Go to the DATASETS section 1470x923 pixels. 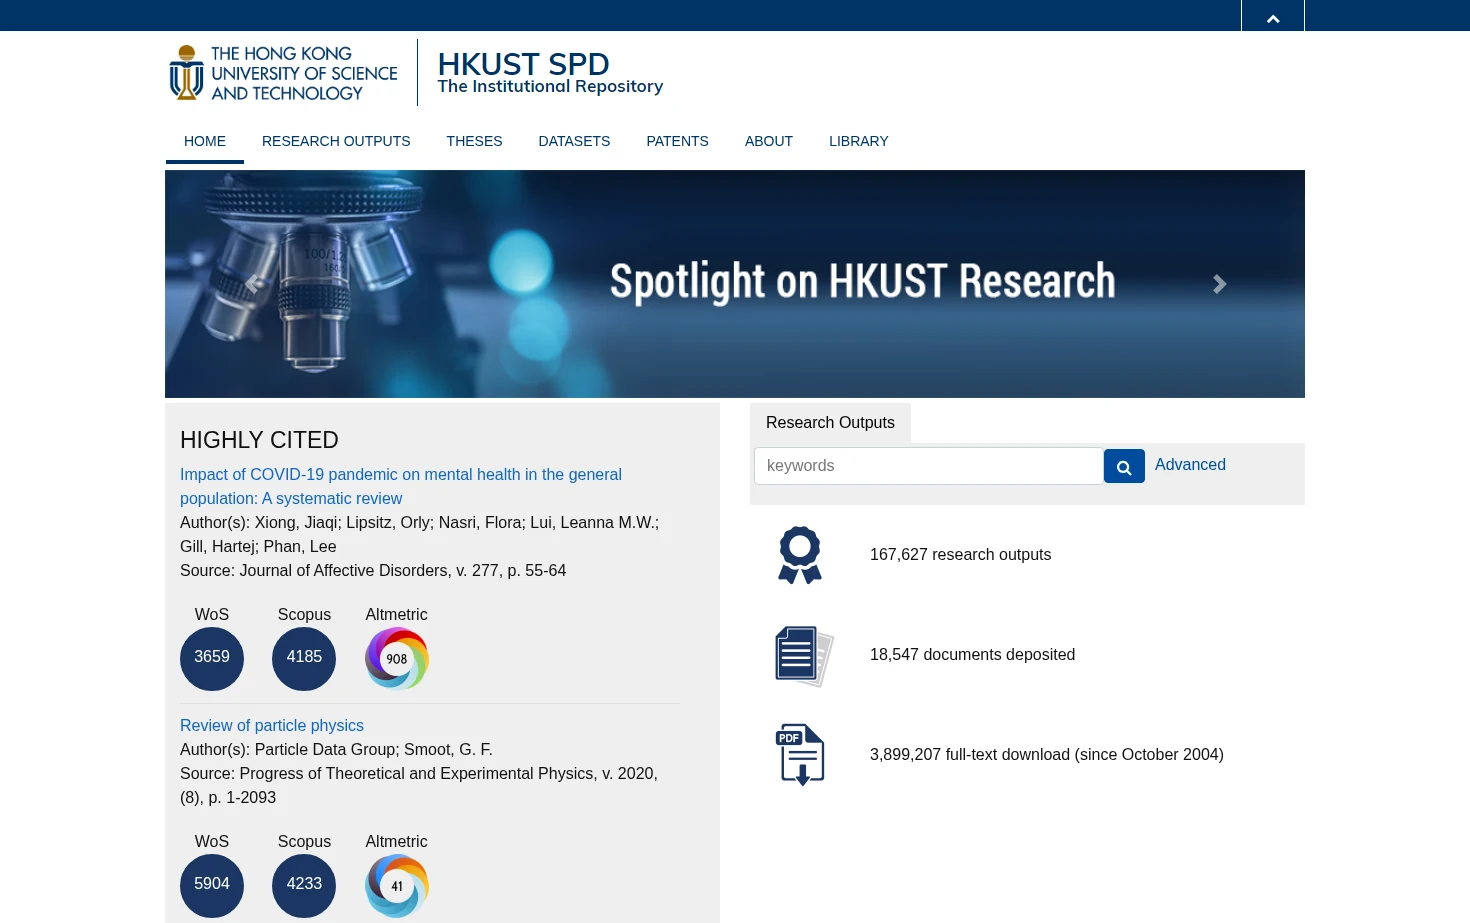(574, 141)
